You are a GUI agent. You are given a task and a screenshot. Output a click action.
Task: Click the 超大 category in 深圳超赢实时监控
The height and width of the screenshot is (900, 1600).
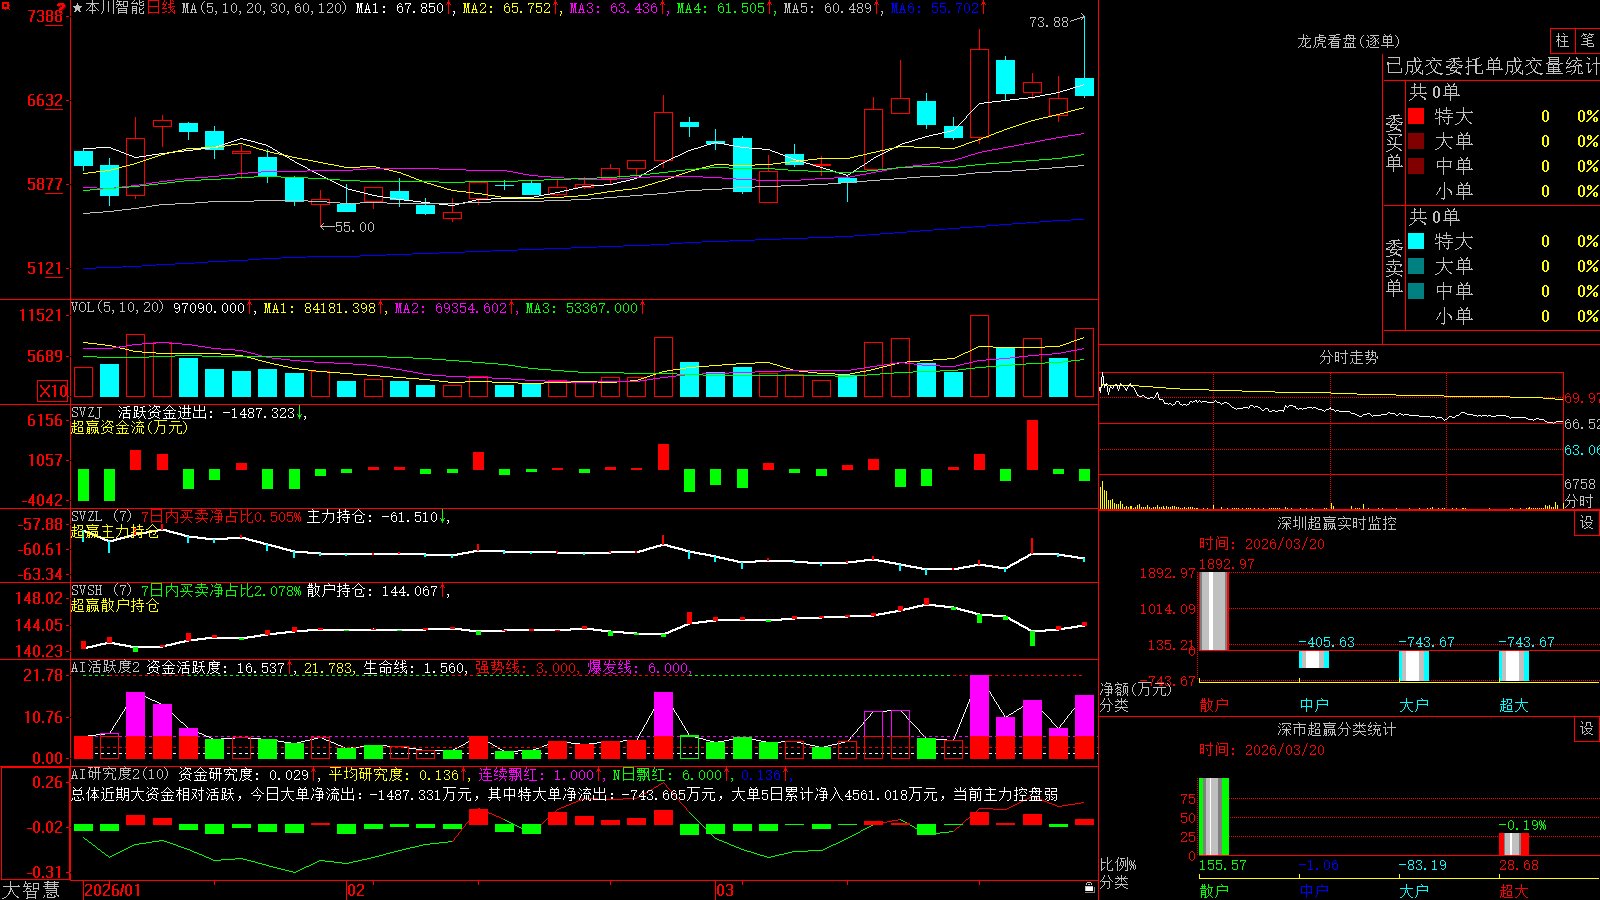(1513, 705)
